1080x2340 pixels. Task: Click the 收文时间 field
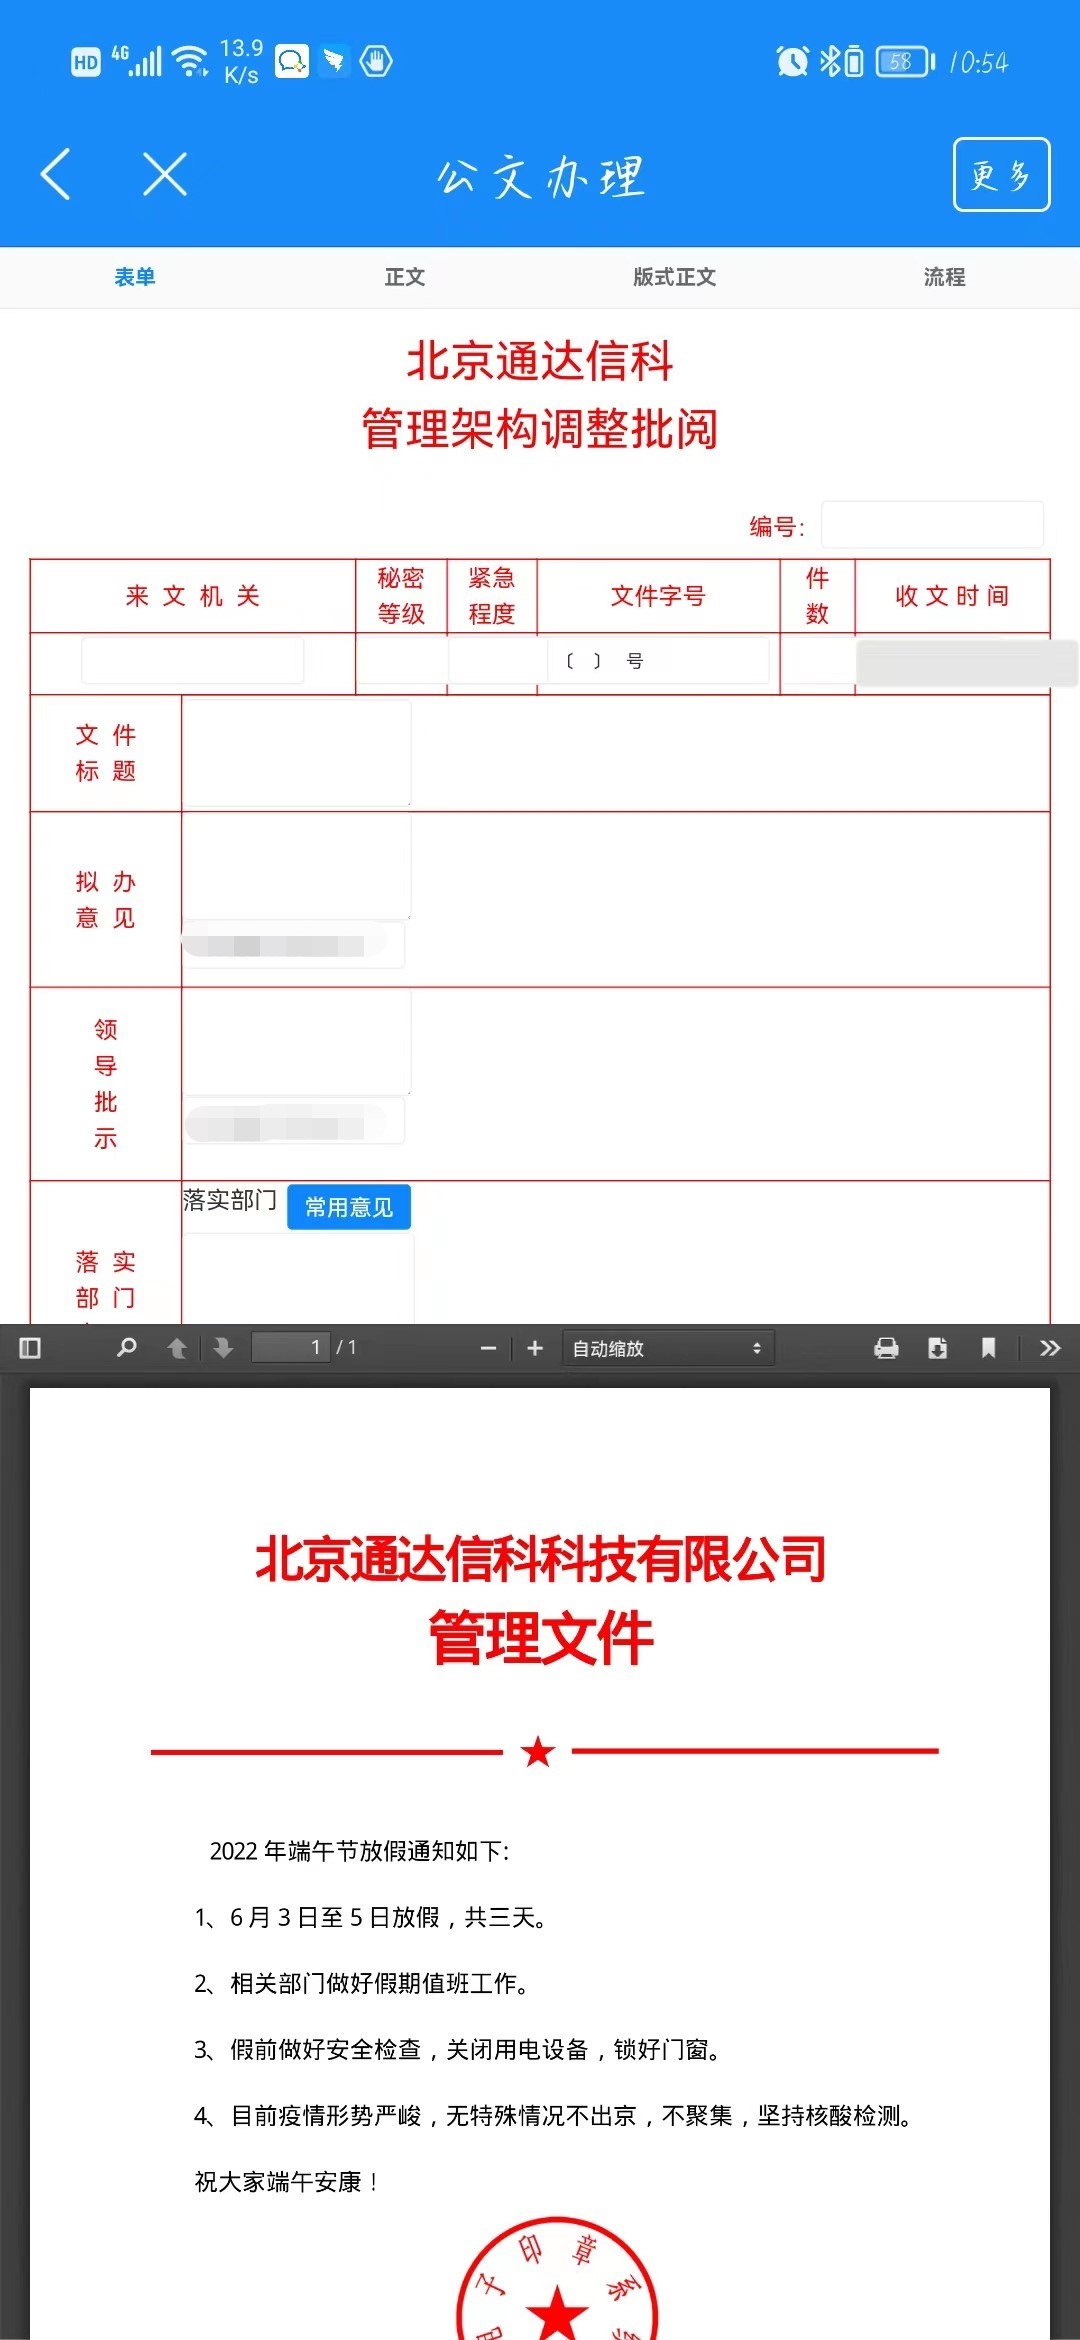[966, 663]
